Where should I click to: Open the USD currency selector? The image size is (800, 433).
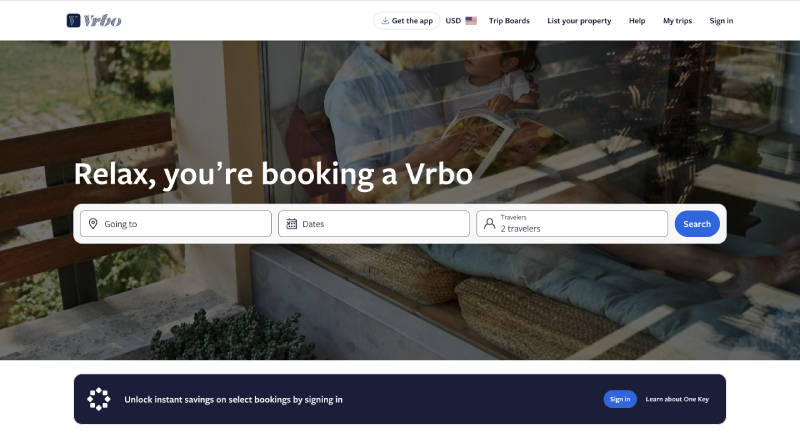(461, 20)
